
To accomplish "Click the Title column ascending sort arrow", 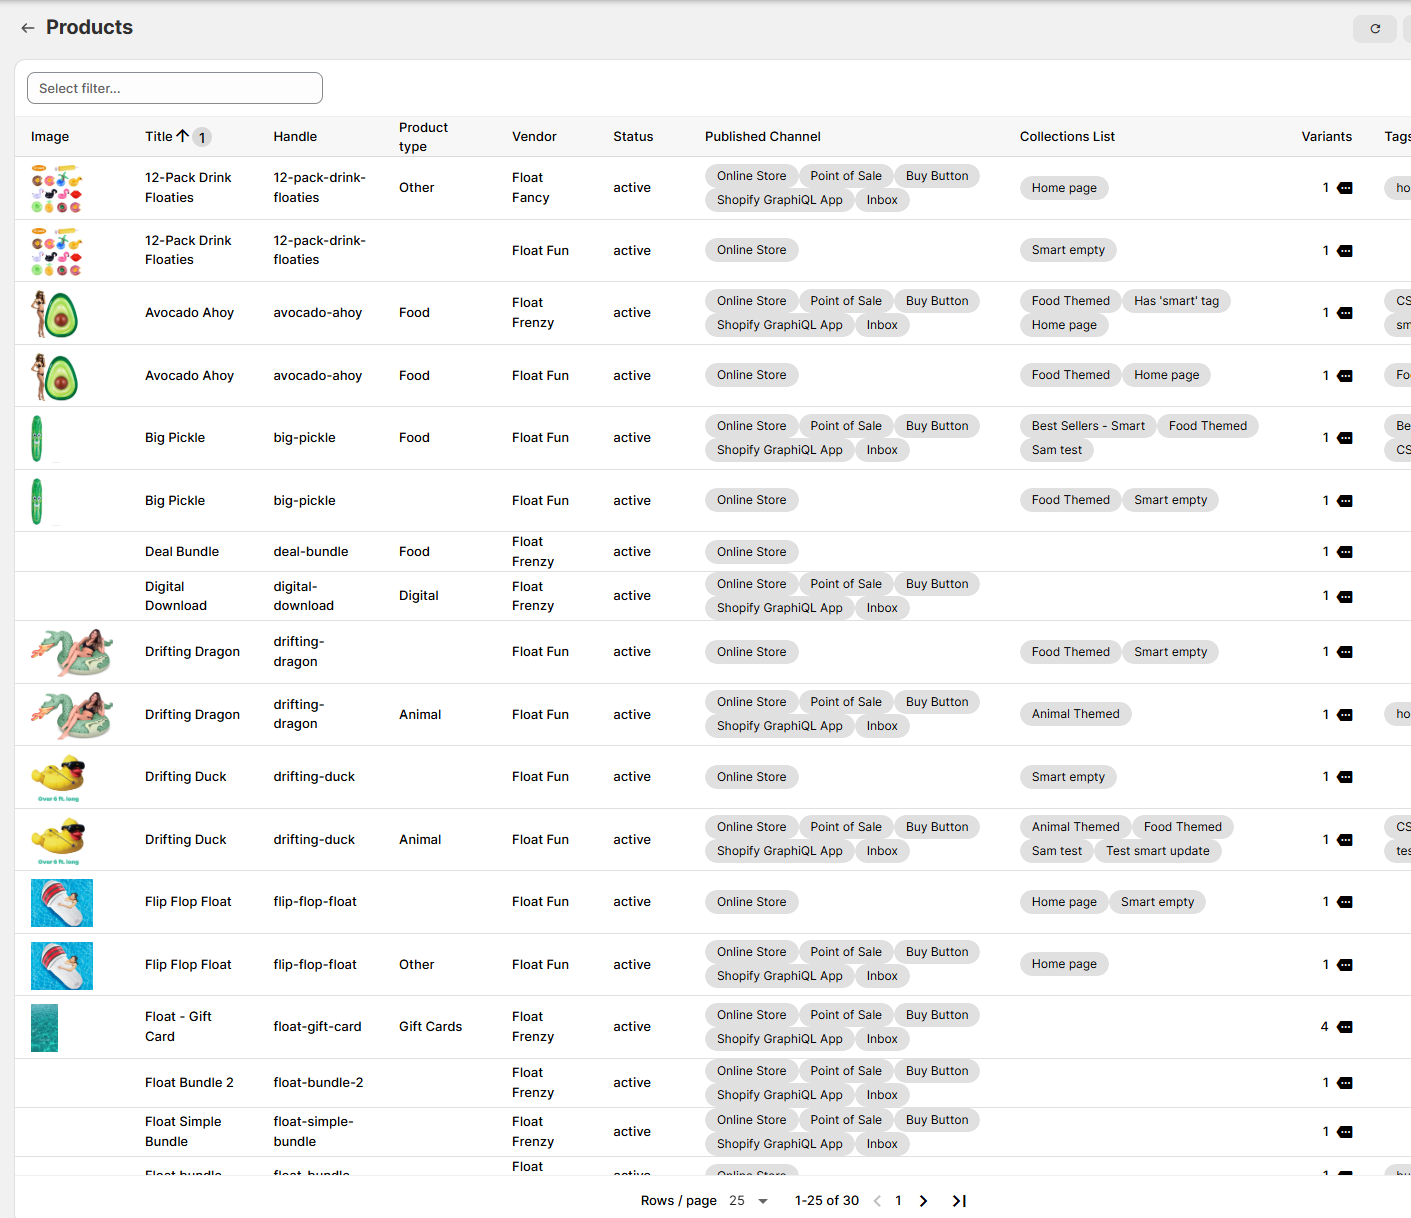I will tap(183, 136).
